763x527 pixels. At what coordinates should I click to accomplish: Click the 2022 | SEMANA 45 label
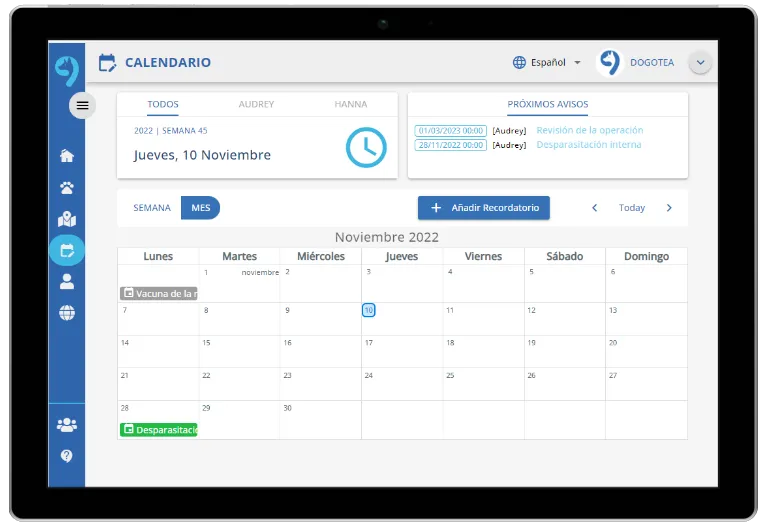pyautogui.click(x=171, y=131)
